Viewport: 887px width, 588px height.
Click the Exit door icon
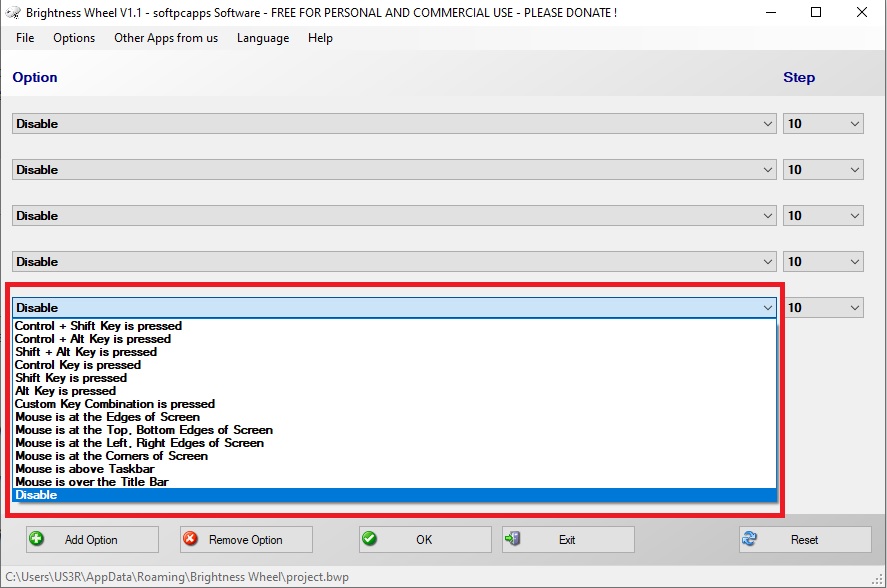[513, 539]
